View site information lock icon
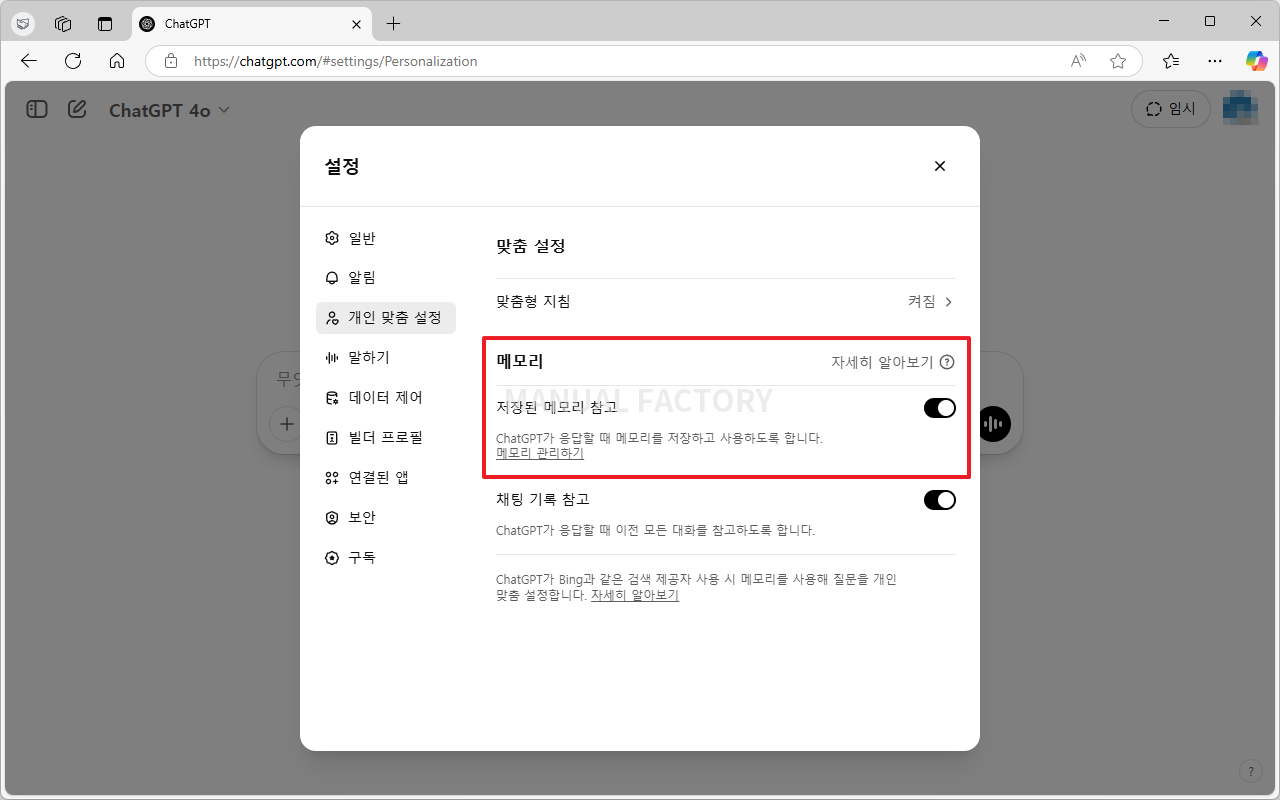 (x=171, y=61)
